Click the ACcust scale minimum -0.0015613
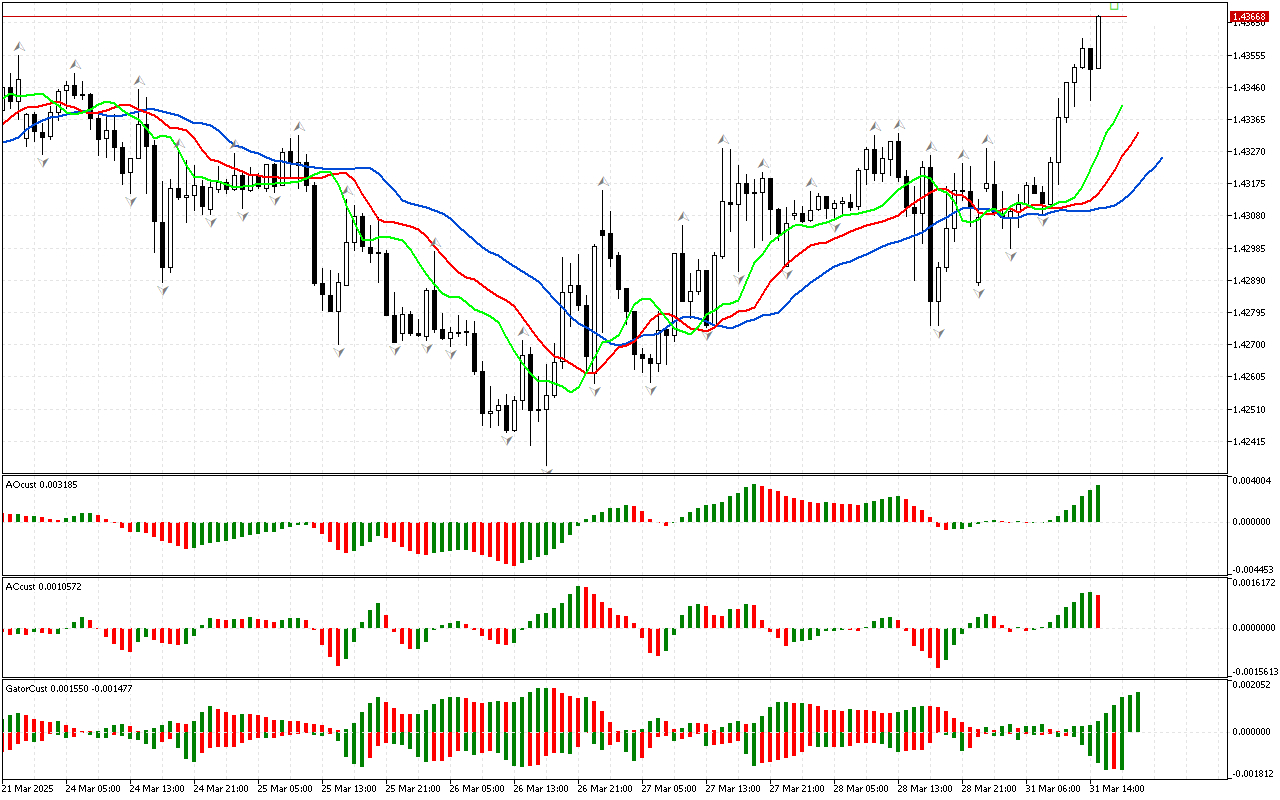The height and width of the screenshot is (800, 1280). (1254, 673)
